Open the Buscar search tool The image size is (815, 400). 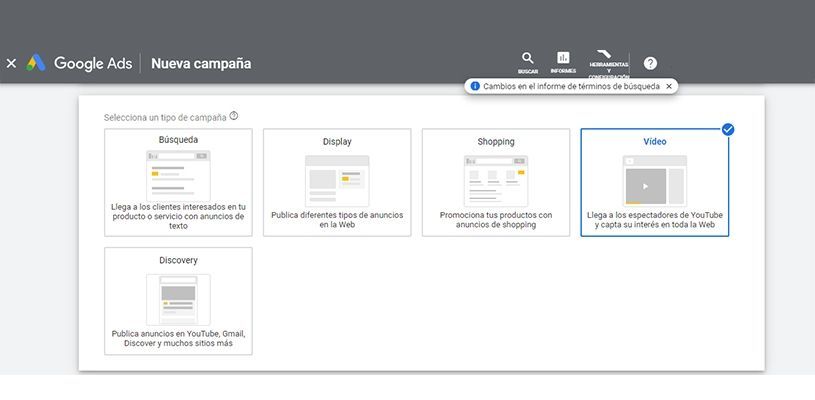(528, 63)
